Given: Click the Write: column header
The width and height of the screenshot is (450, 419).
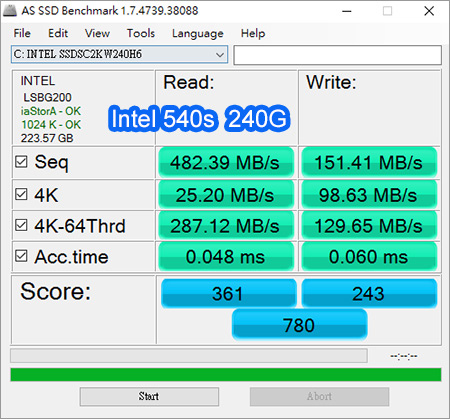Looking at the screenshot, I should coord(331,82).
